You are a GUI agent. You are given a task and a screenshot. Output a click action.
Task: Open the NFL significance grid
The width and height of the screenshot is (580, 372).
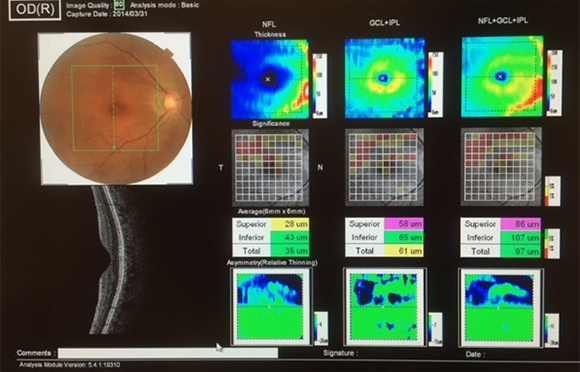point(270,167)
